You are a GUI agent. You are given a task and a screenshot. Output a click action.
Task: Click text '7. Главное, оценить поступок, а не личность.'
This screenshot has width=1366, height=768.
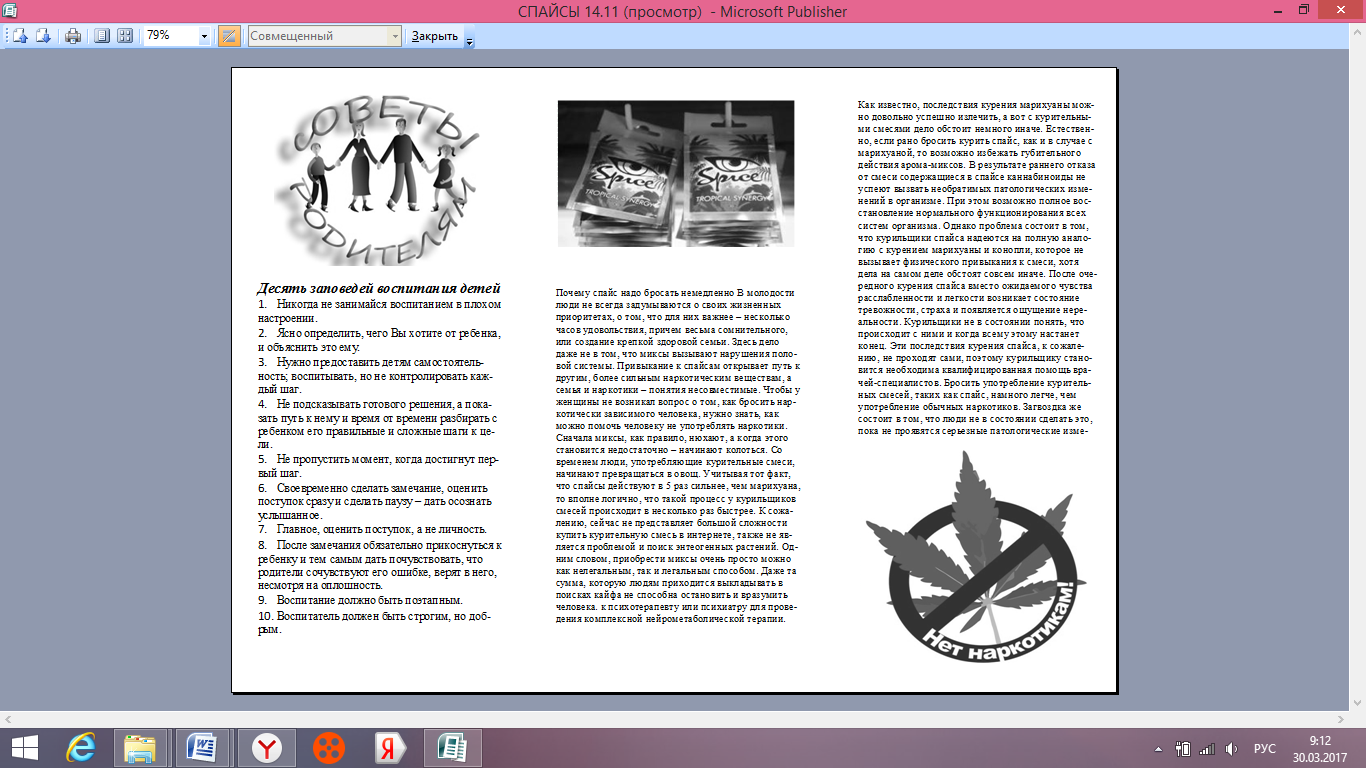(372, 529)
